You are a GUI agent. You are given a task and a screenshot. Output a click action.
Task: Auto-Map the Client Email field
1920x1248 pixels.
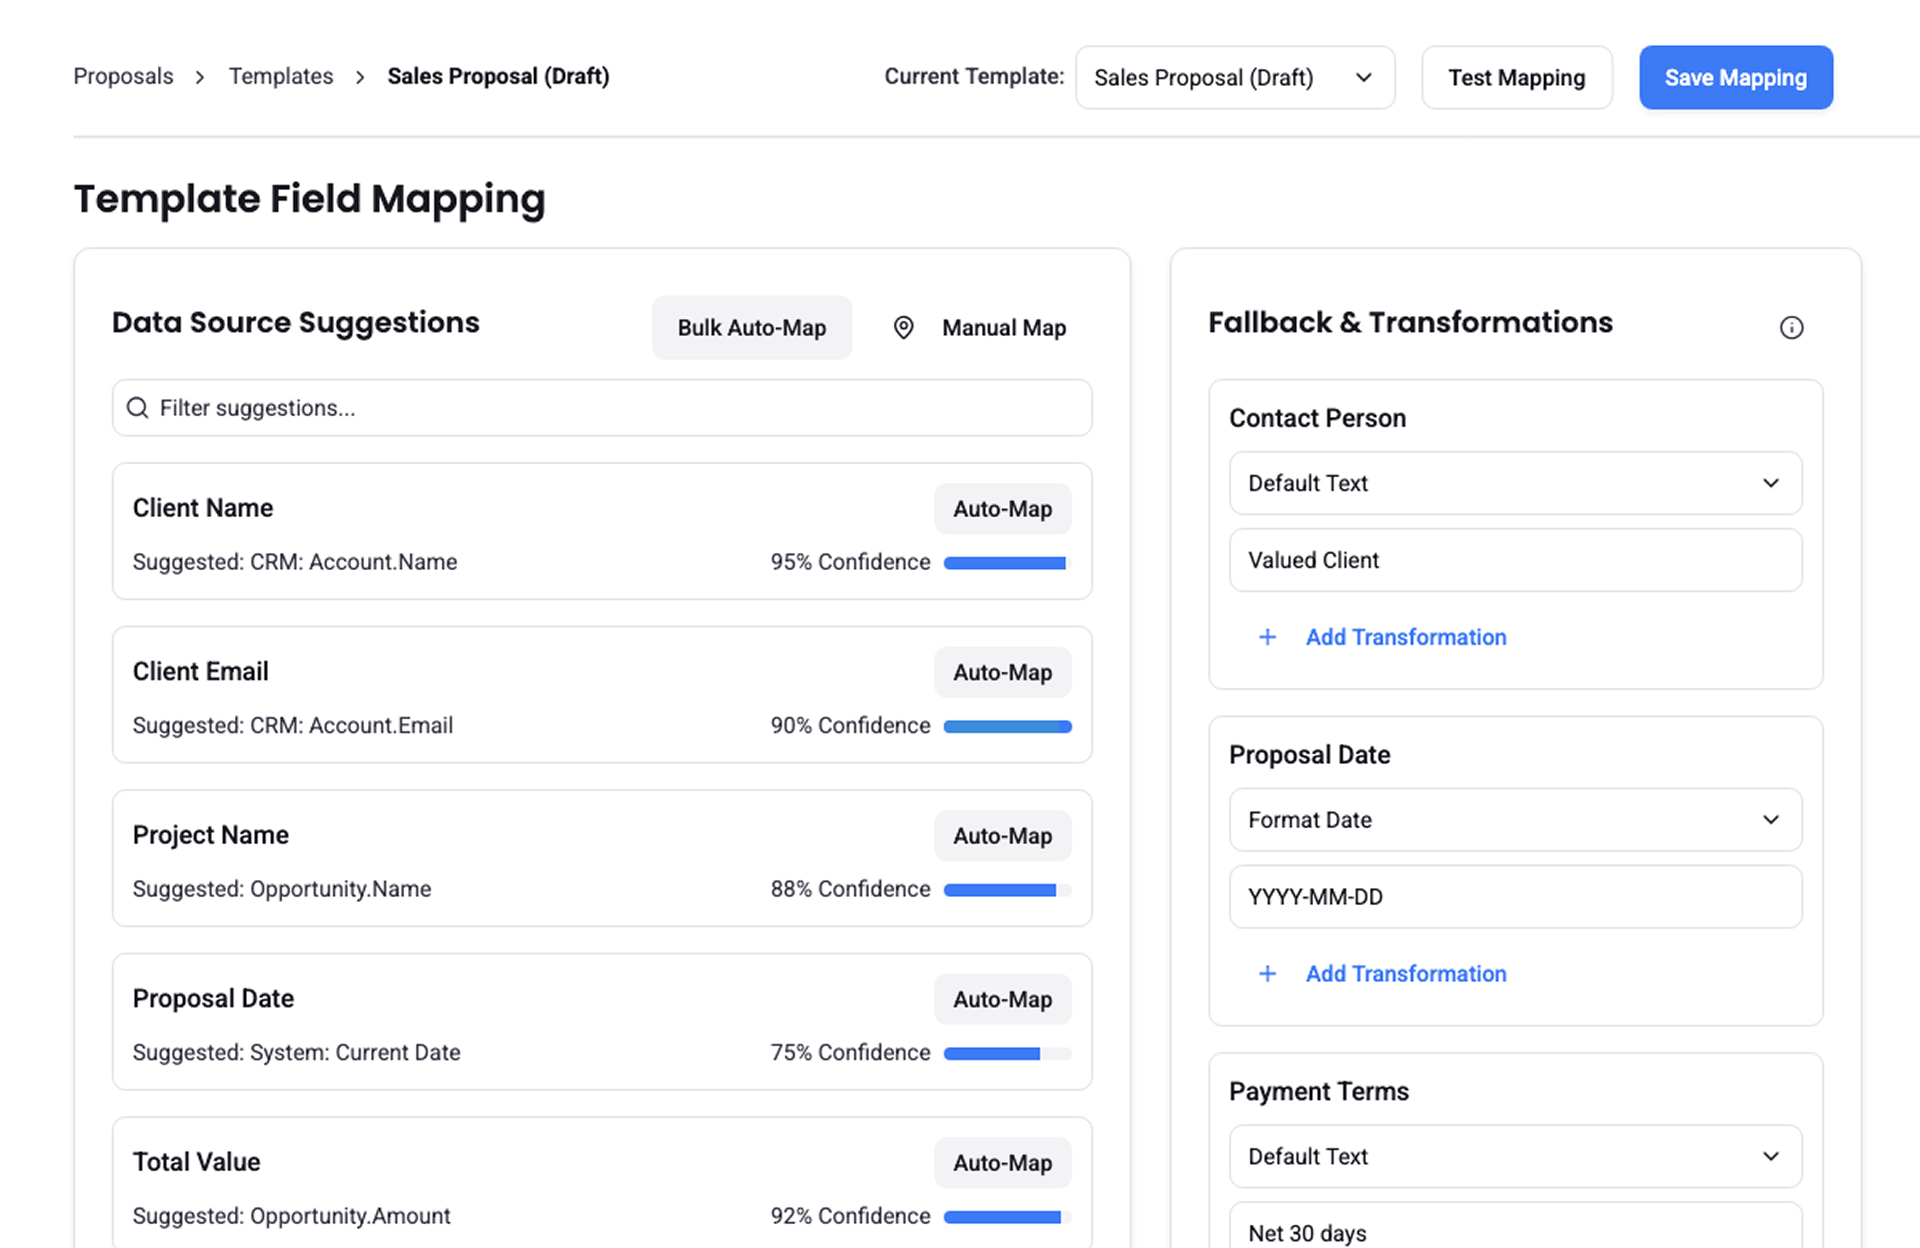(x=1002, y=673)
